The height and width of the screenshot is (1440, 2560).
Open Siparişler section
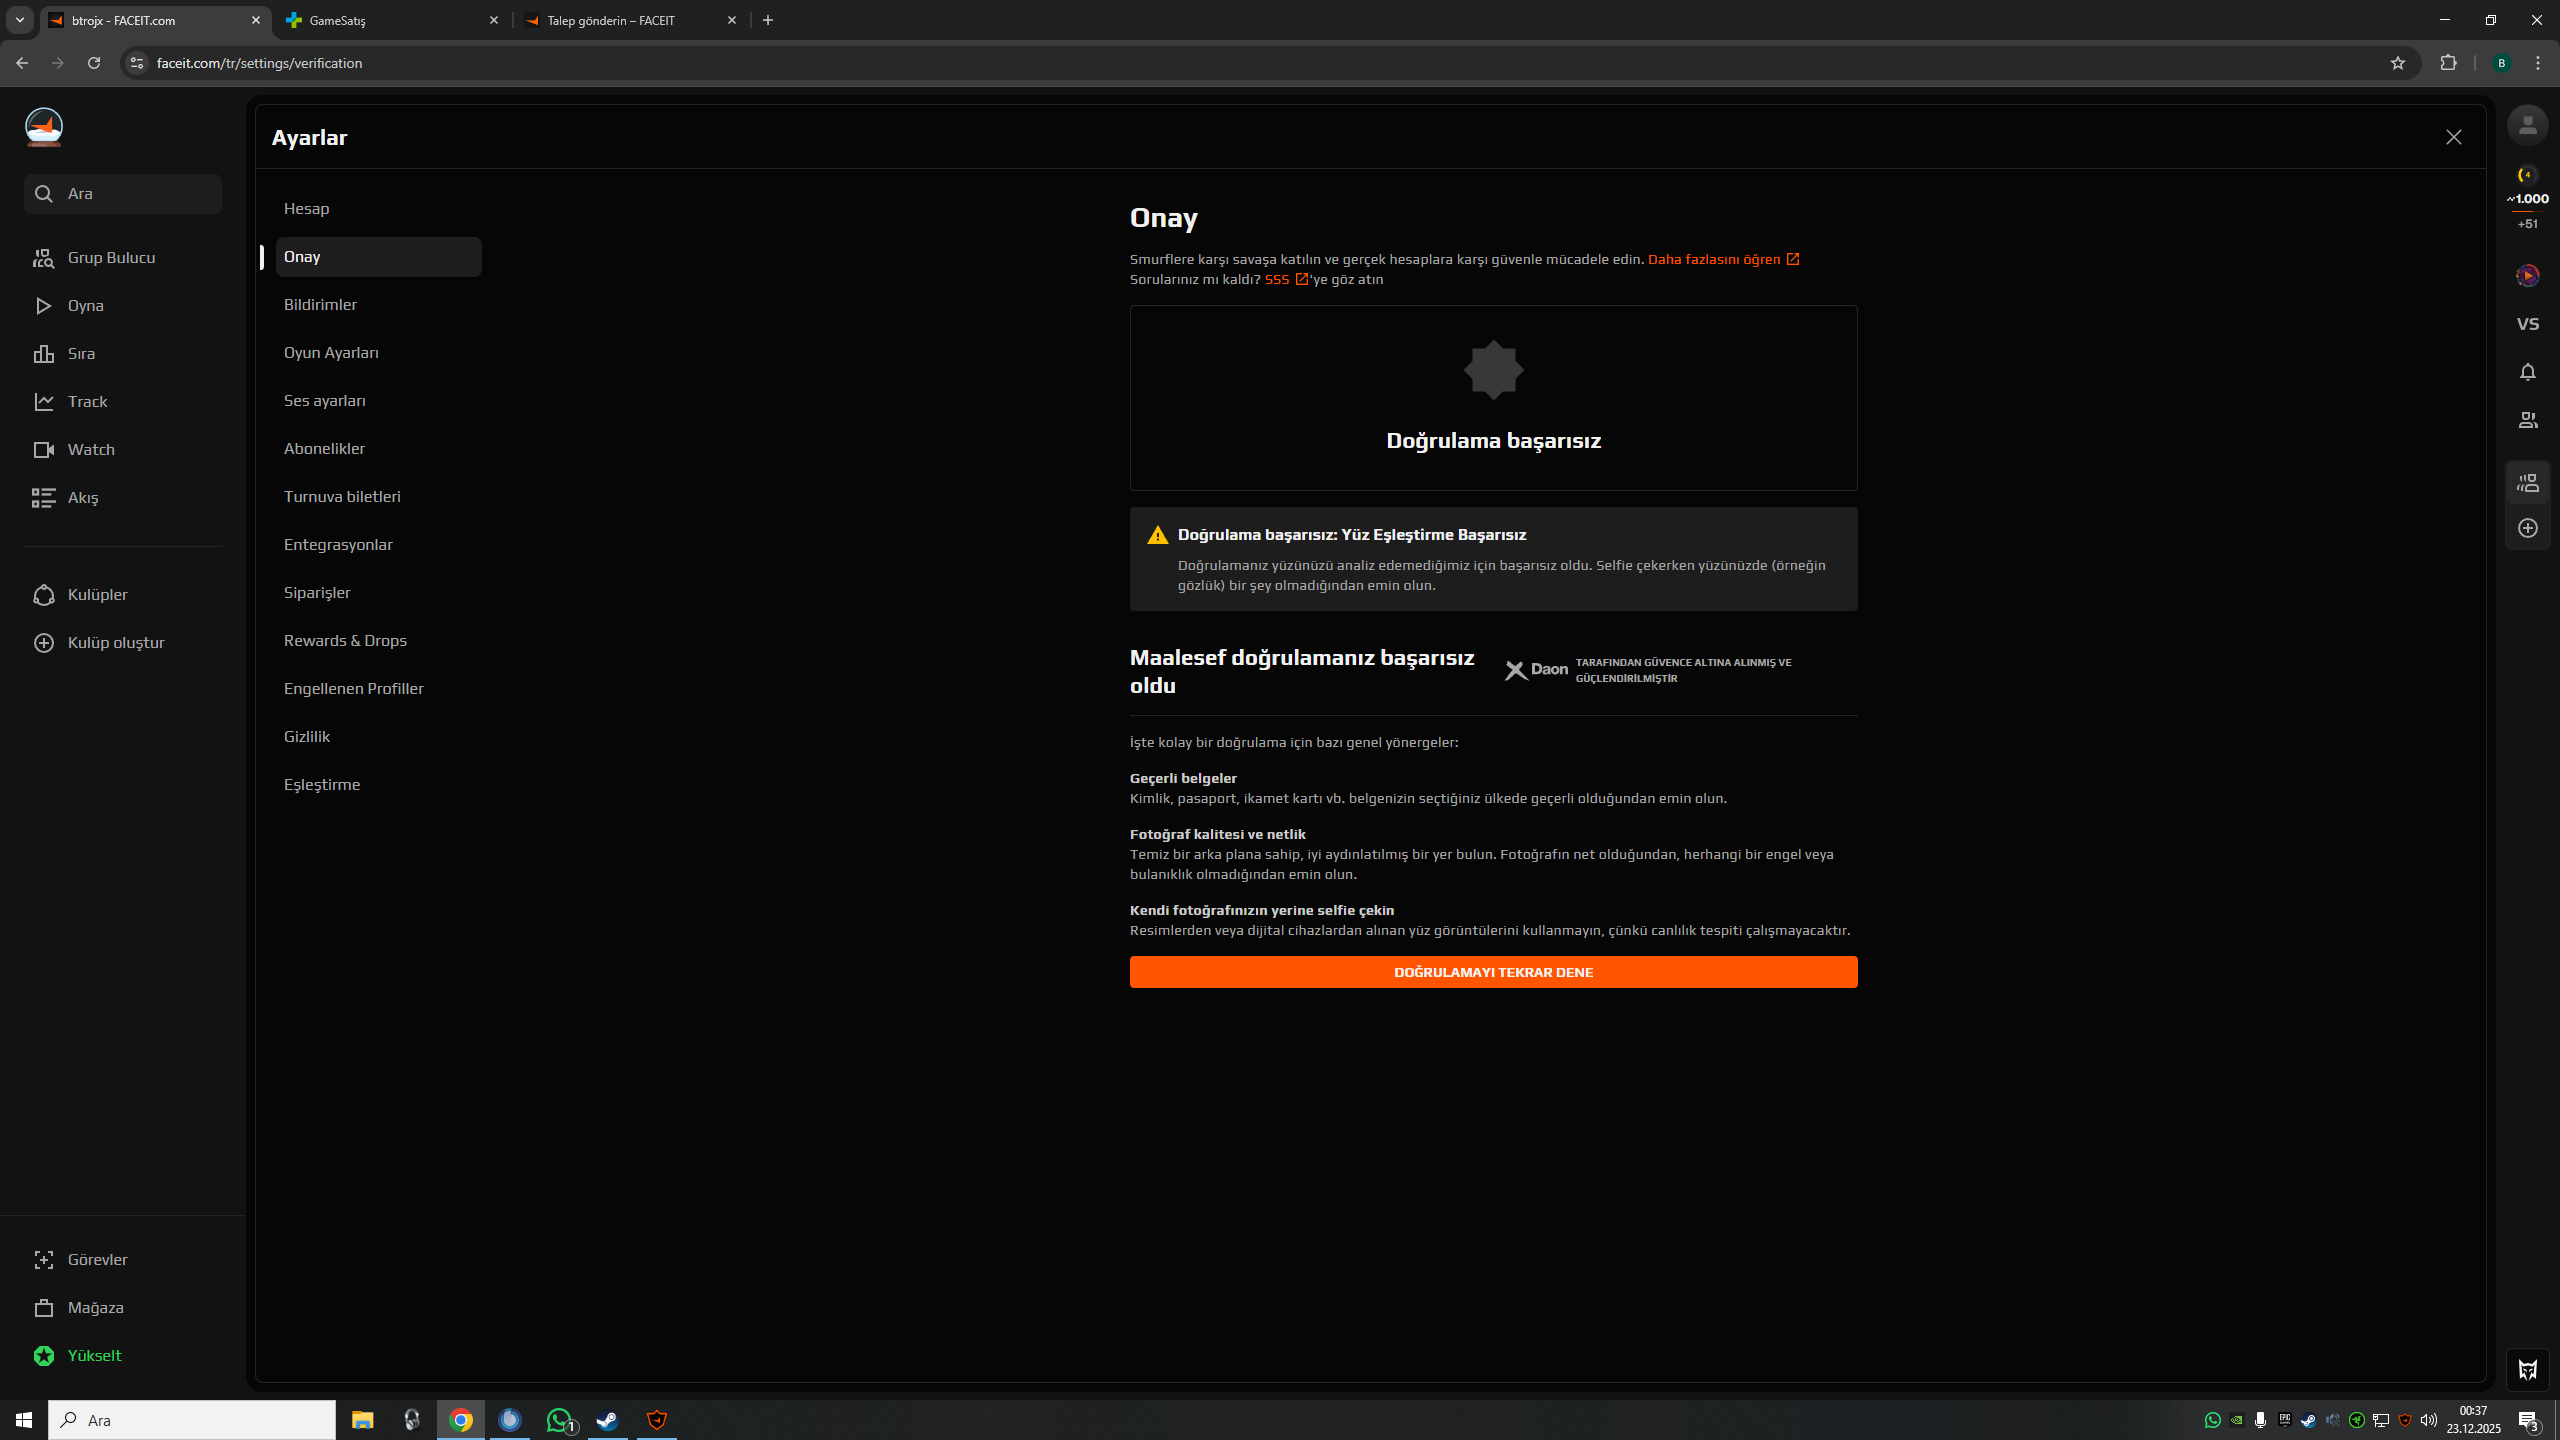[x=378, y=593]
